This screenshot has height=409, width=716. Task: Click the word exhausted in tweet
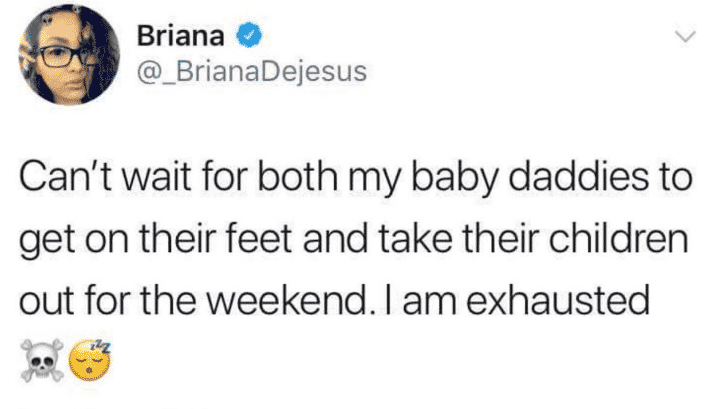point(557,300)
